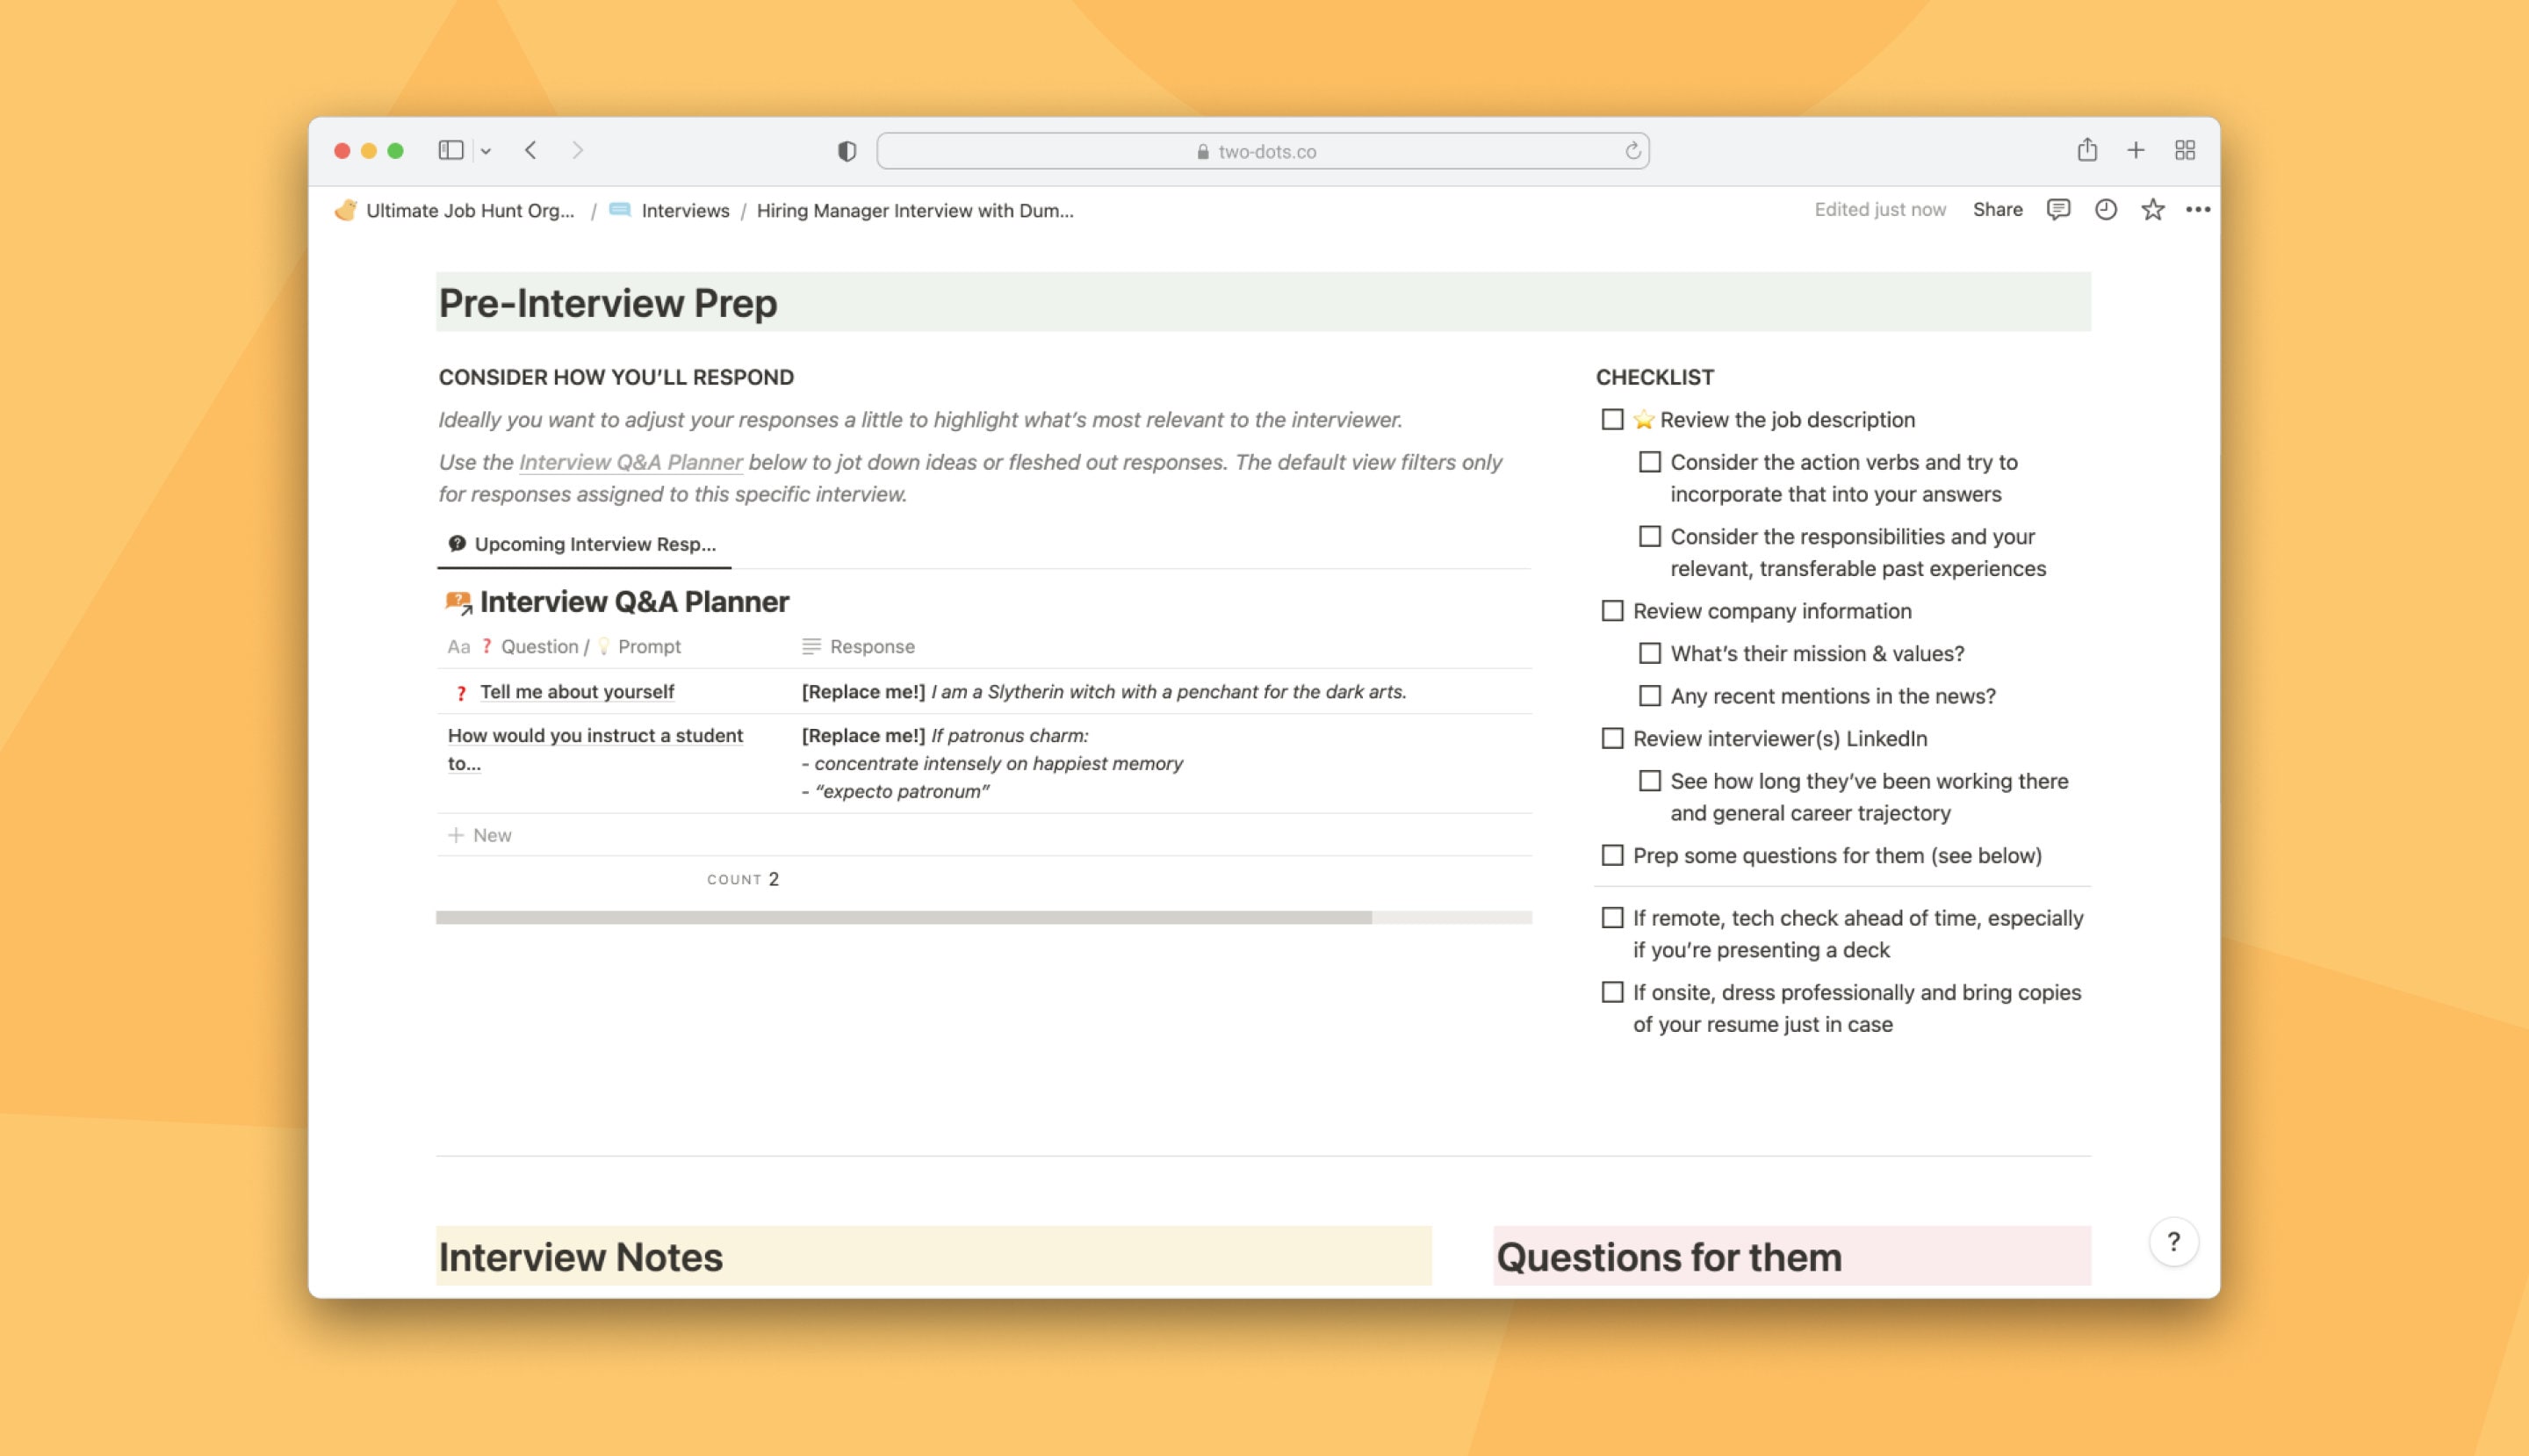Open the Safari share sheet icon
The height and width of the screenshot is (1456, 2529).
tap(2086, 150)
